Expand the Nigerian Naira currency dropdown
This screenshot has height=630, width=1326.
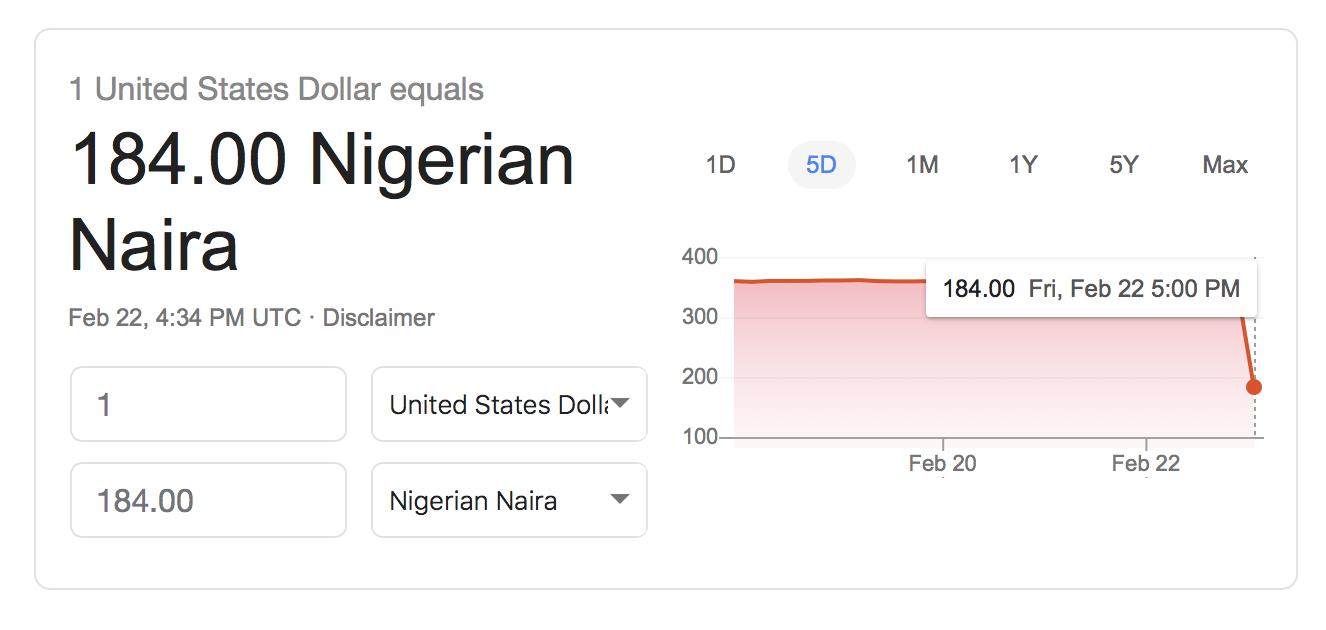[x=509, y=500]
